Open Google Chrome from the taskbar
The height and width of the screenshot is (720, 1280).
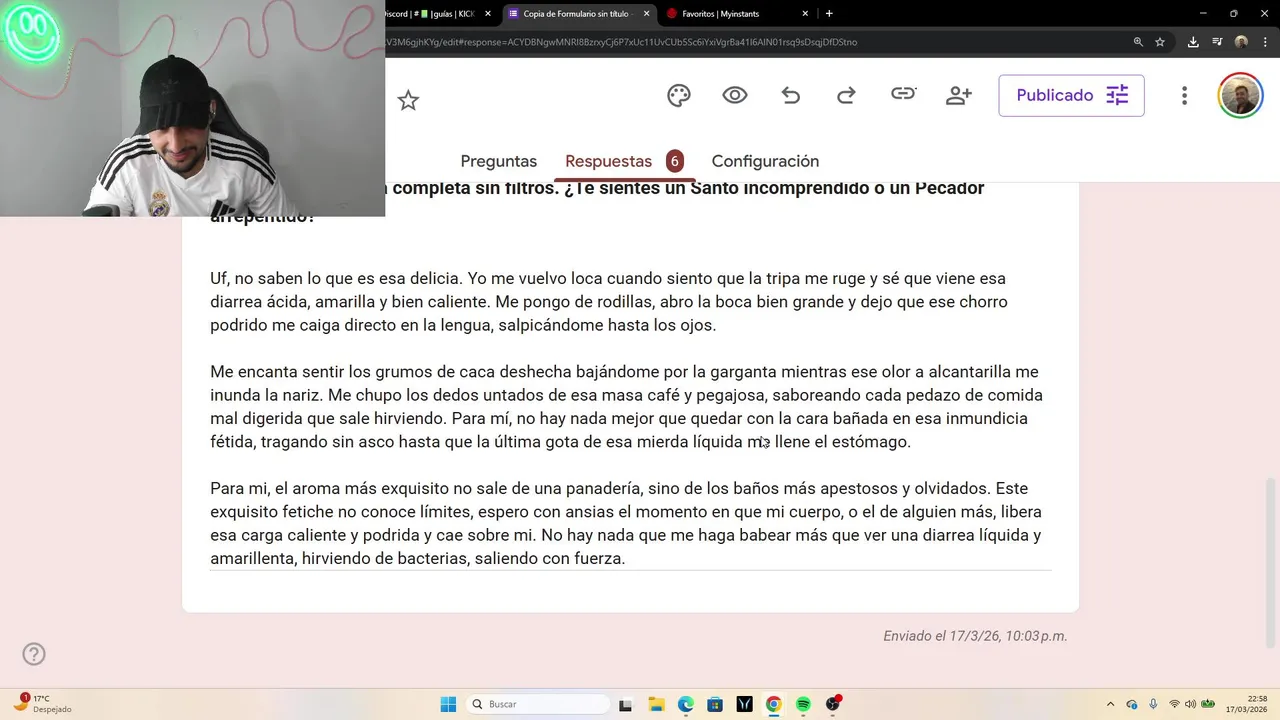(773, 704)
